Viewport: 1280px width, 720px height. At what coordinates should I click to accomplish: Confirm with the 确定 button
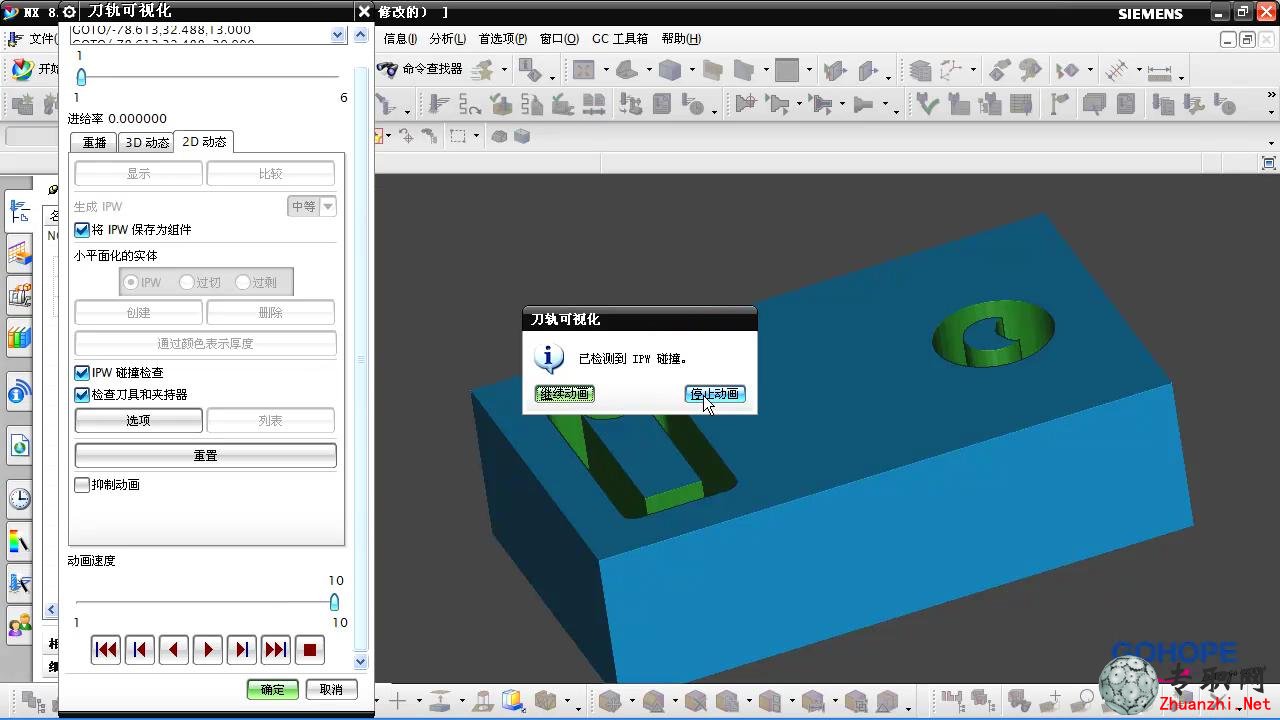[x=273, y=690]
